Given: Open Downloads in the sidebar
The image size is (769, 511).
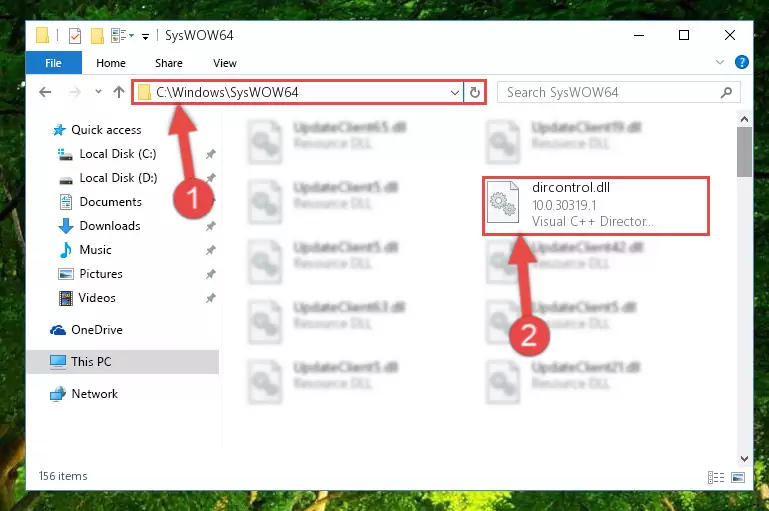Looking at the screenshot, I should [110, 226].
